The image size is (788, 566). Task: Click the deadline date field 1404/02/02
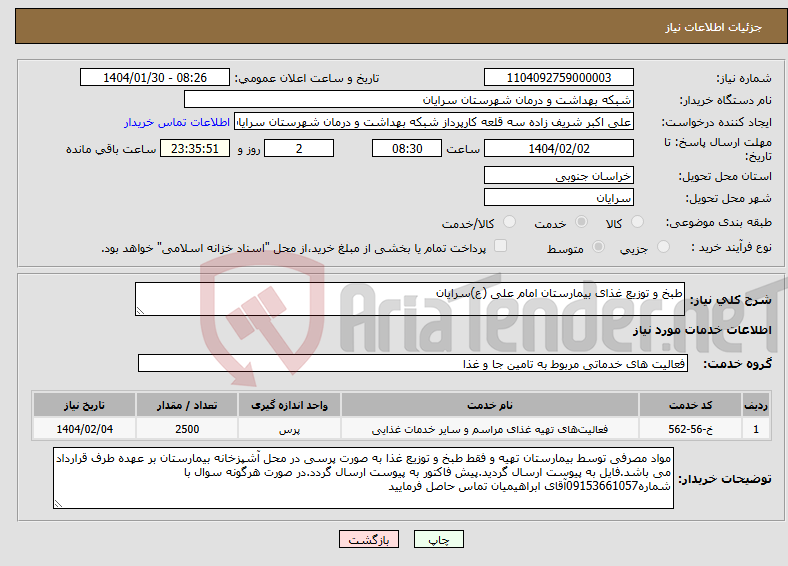click(x=559, y=148)
